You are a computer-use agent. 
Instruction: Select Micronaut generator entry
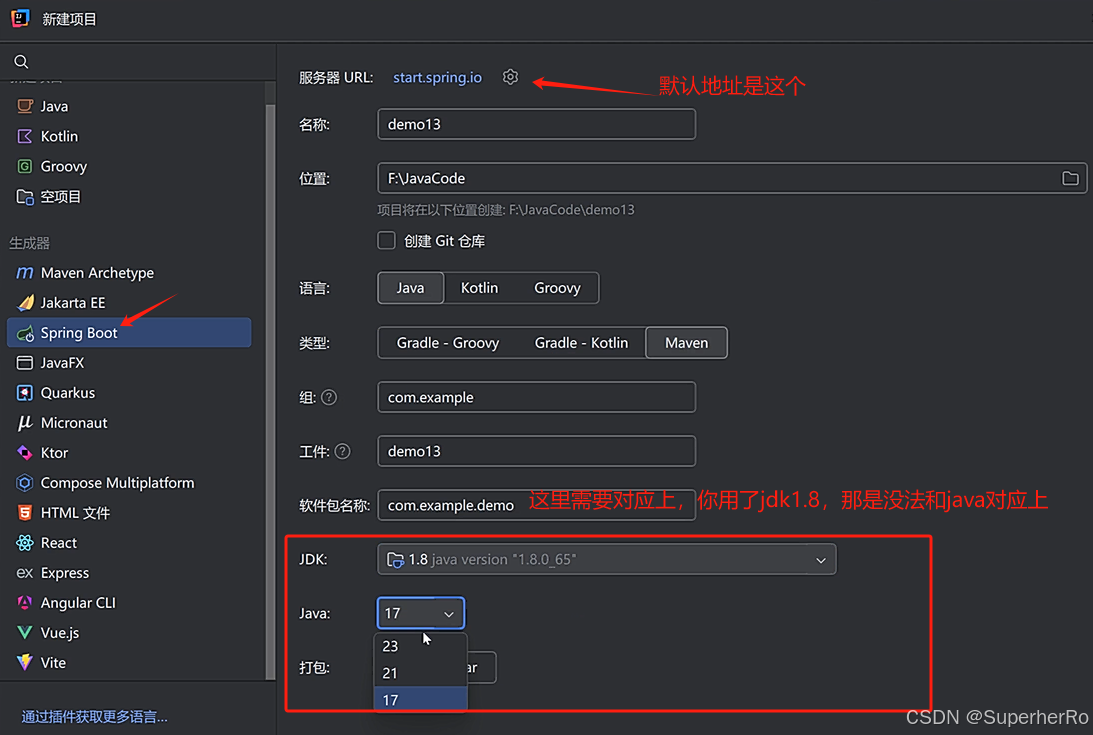(x=129, y=423)
